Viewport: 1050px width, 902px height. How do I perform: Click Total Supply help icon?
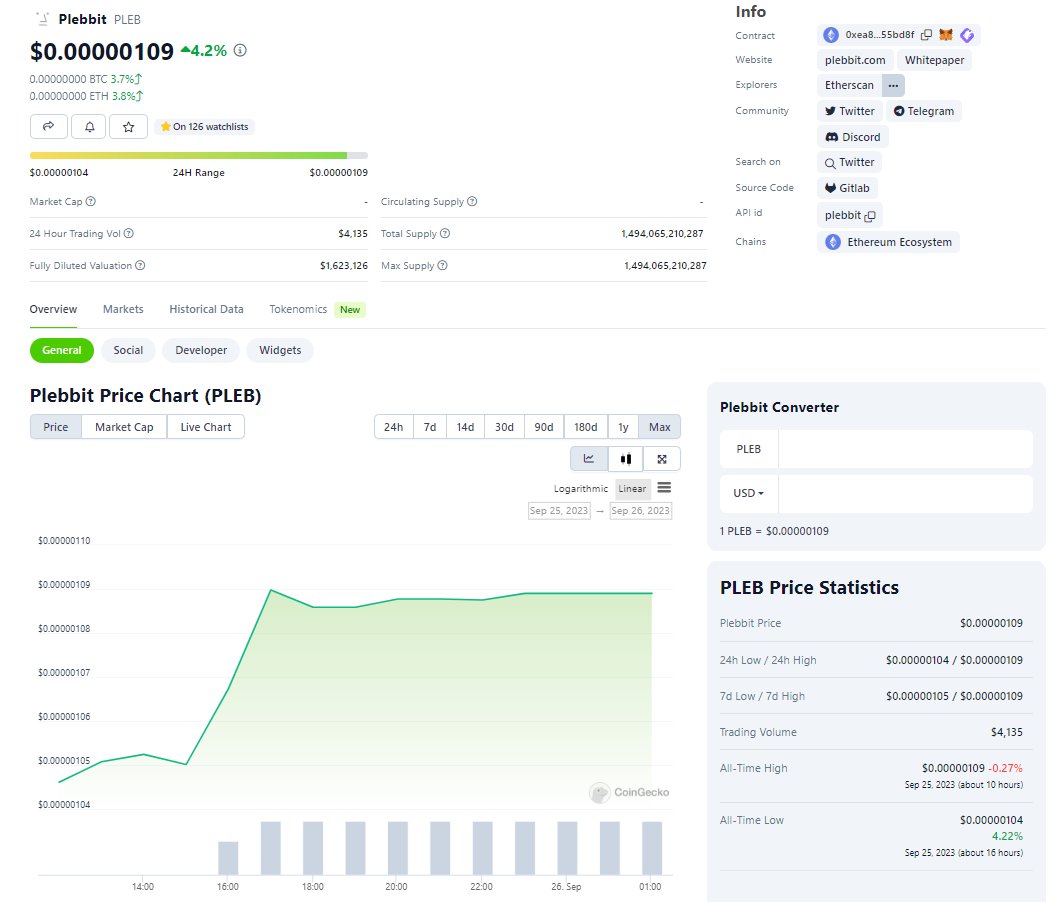pyautogui.click(x=445, y=233)
